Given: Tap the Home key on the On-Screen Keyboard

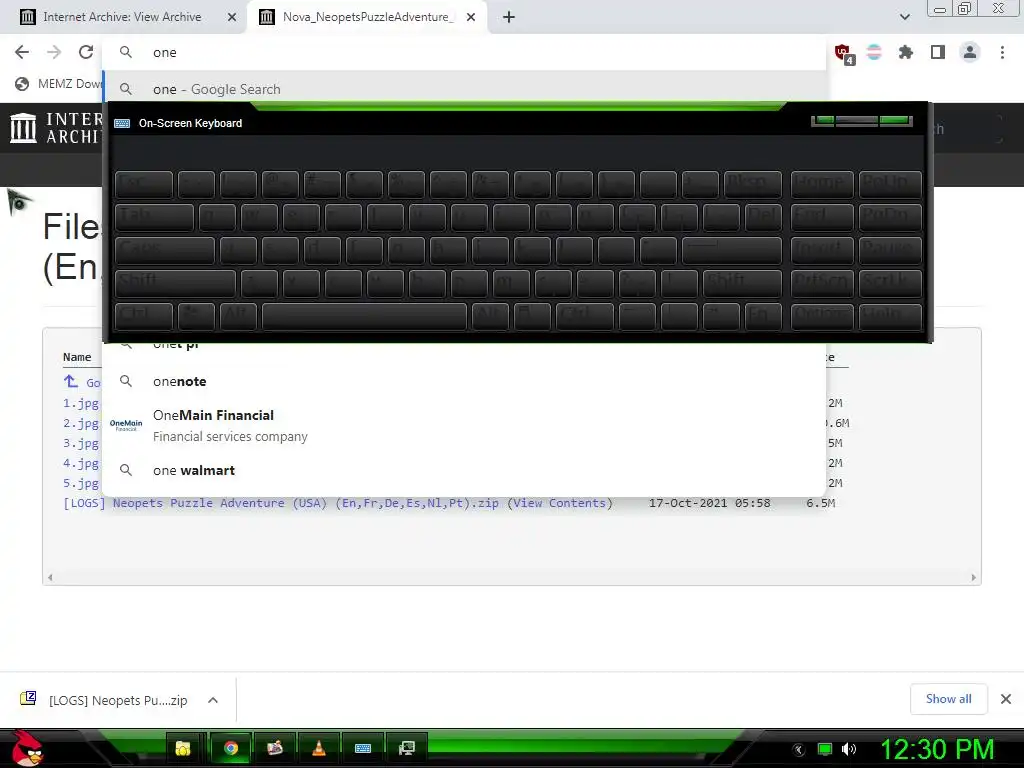Looking at the screenshot, I should pyautogui.click(x=822, y=184).
